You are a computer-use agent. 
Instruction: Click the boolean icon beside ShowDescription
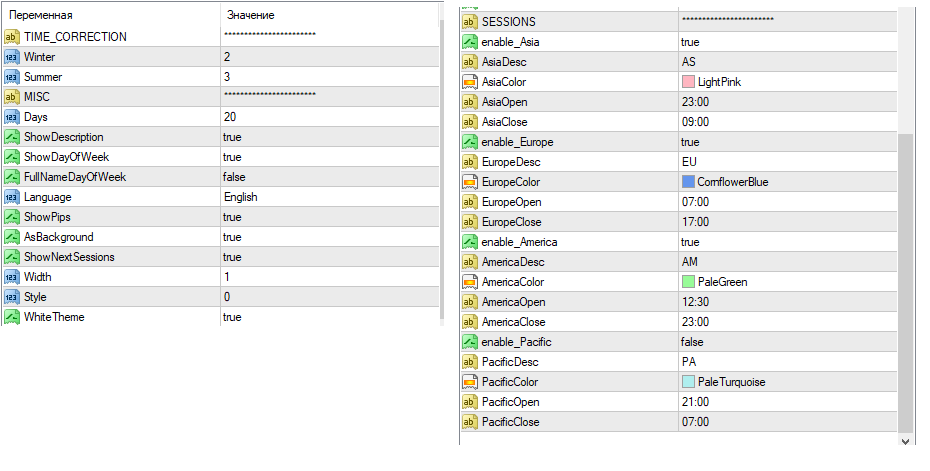(x=11, y=137)
